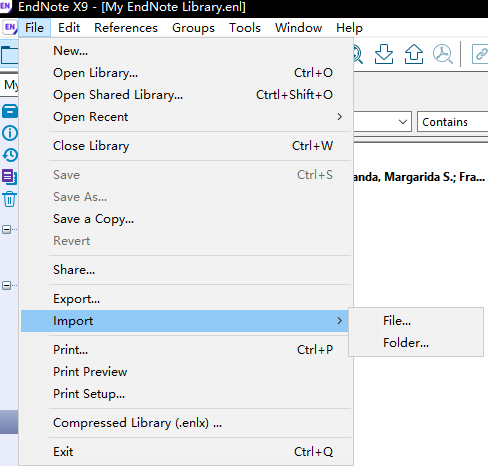Select Close Library menu entry
Viewport: 488px width, 466px height.
pyautogui.click(x=185, y=146)
